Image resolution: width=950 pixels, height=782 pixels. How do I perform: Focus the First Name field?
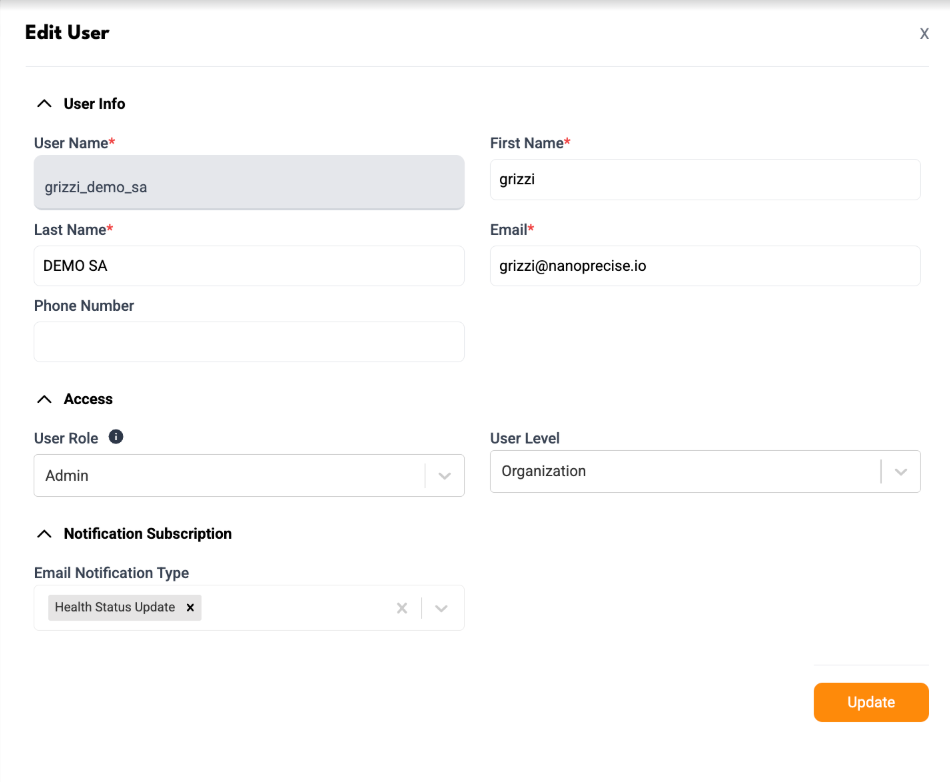point(705,180)
